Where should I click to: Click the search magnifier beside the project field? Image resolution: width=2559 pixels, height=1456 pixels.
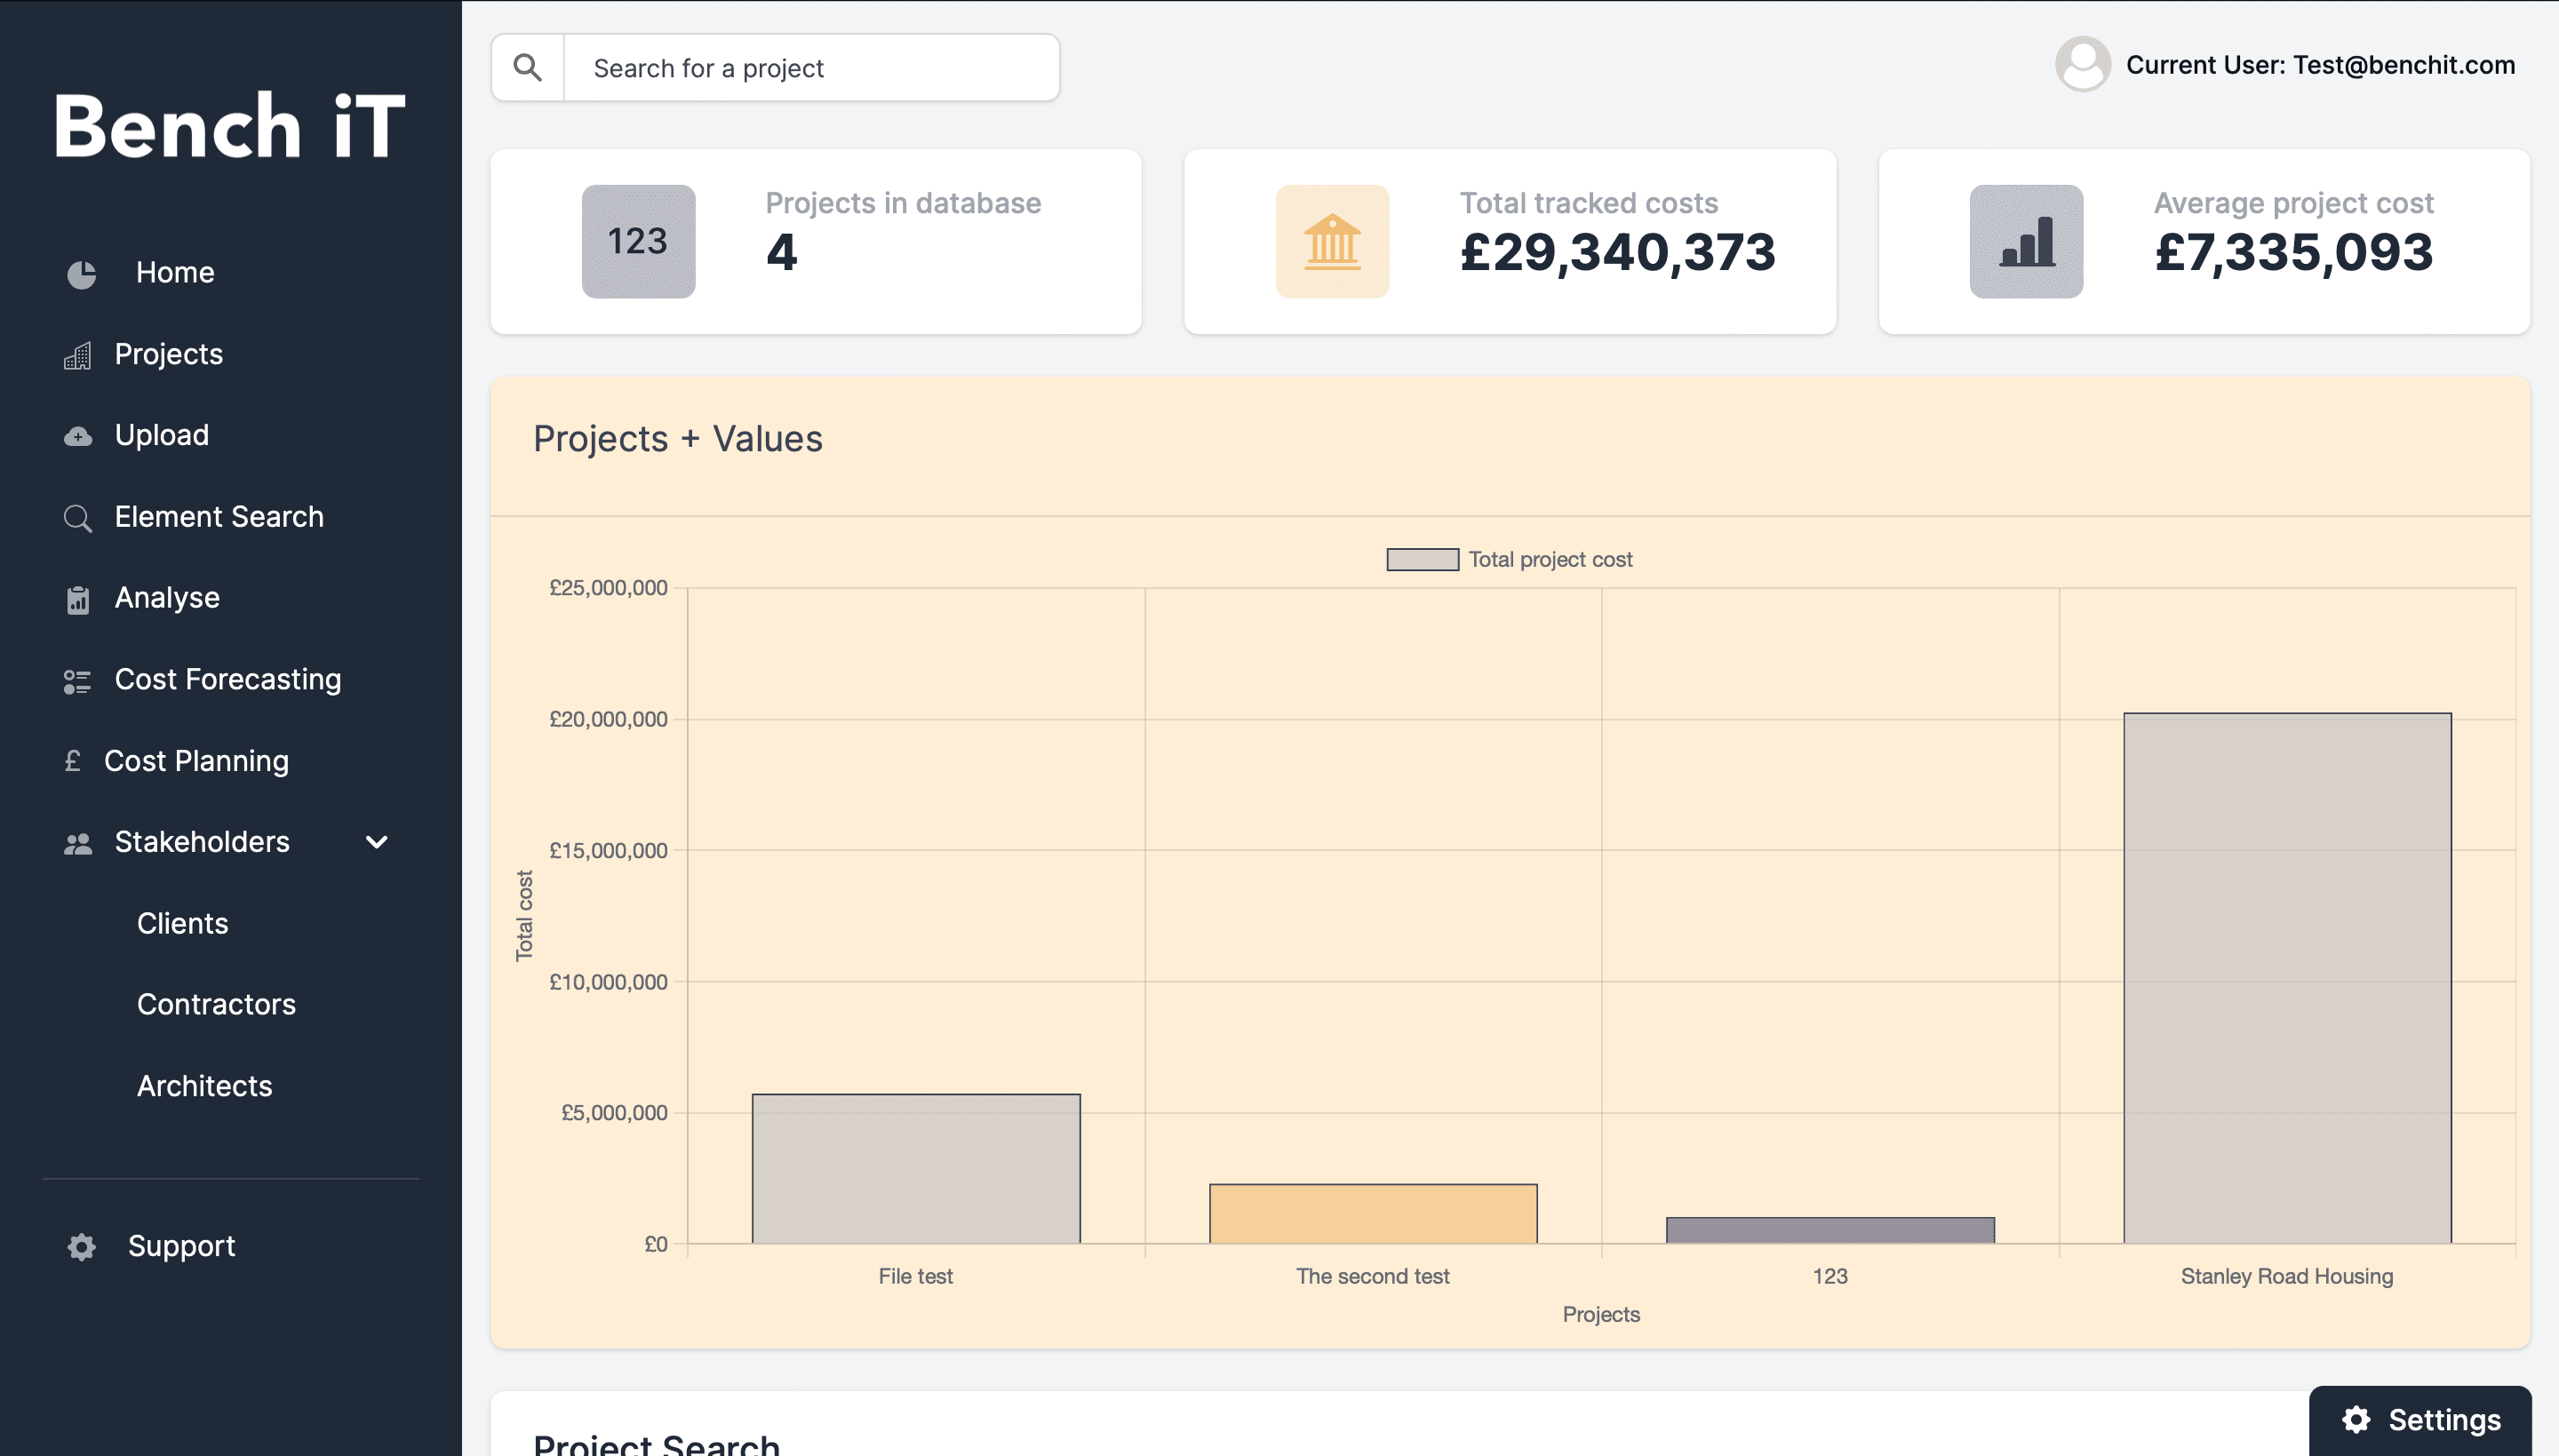pos(527,68)
